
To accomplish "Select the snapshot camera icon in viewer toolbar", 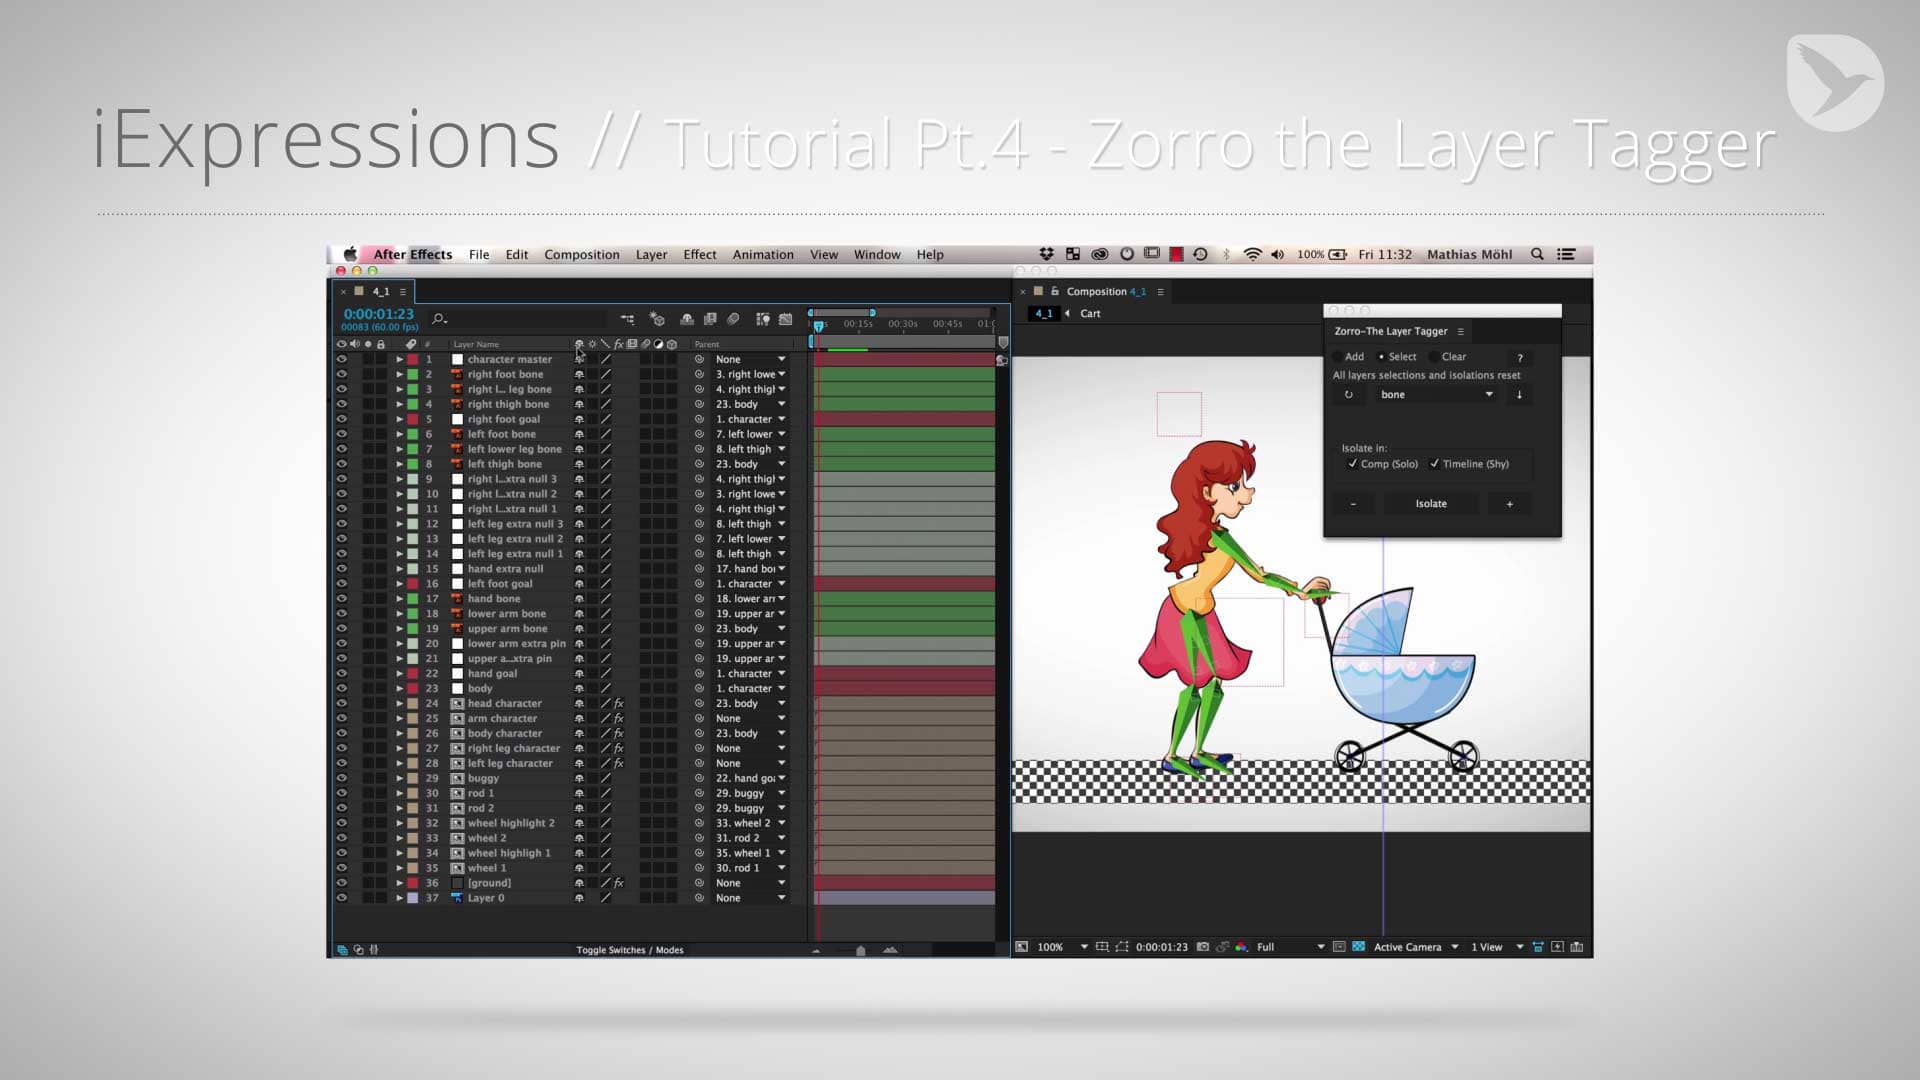I will click(1202, 947).
